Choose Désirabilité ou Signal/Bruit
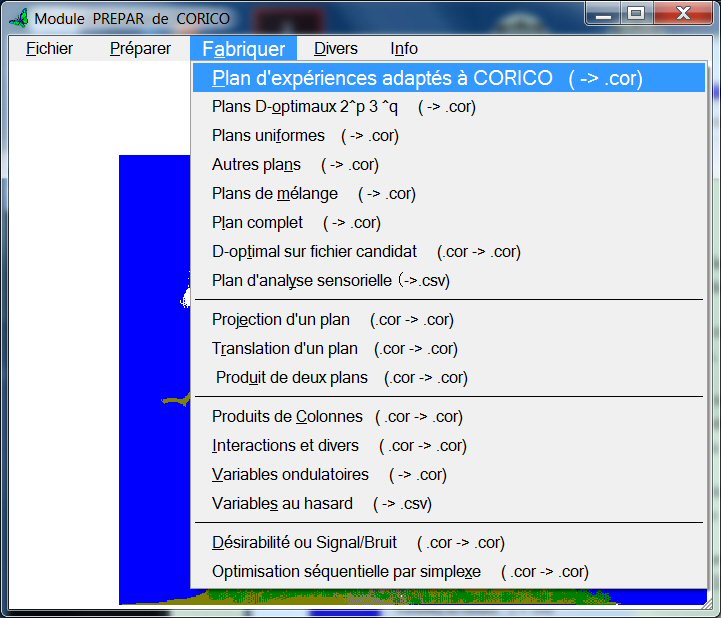 [x=449, y=543]
